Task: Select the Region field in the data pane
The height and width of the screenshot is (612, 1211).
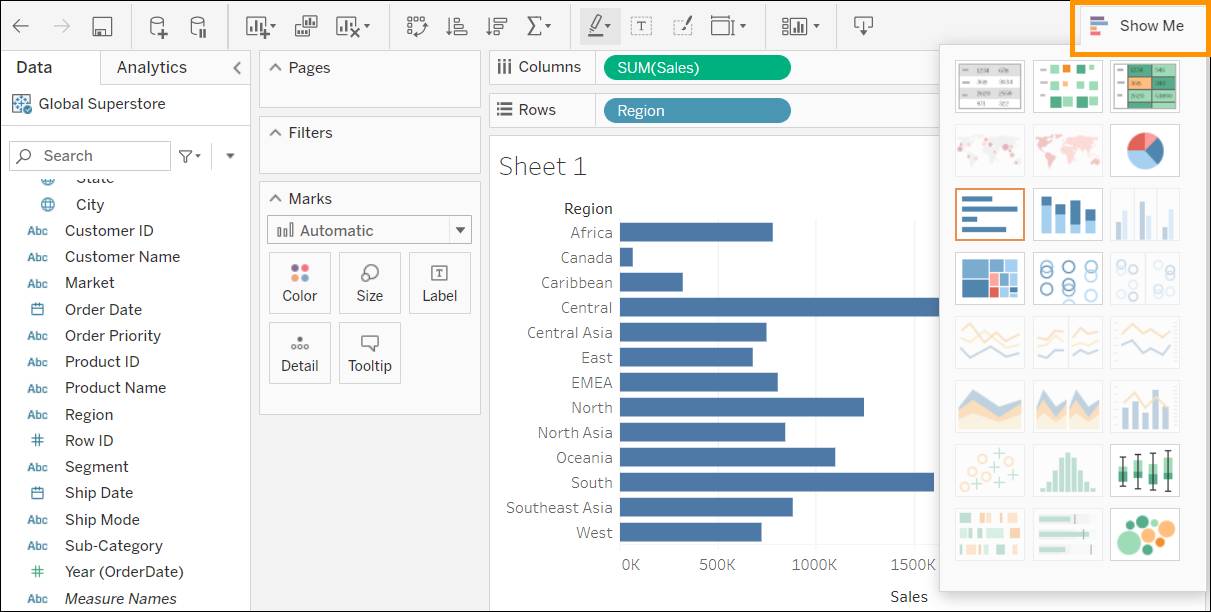Action: click(89, 414)
